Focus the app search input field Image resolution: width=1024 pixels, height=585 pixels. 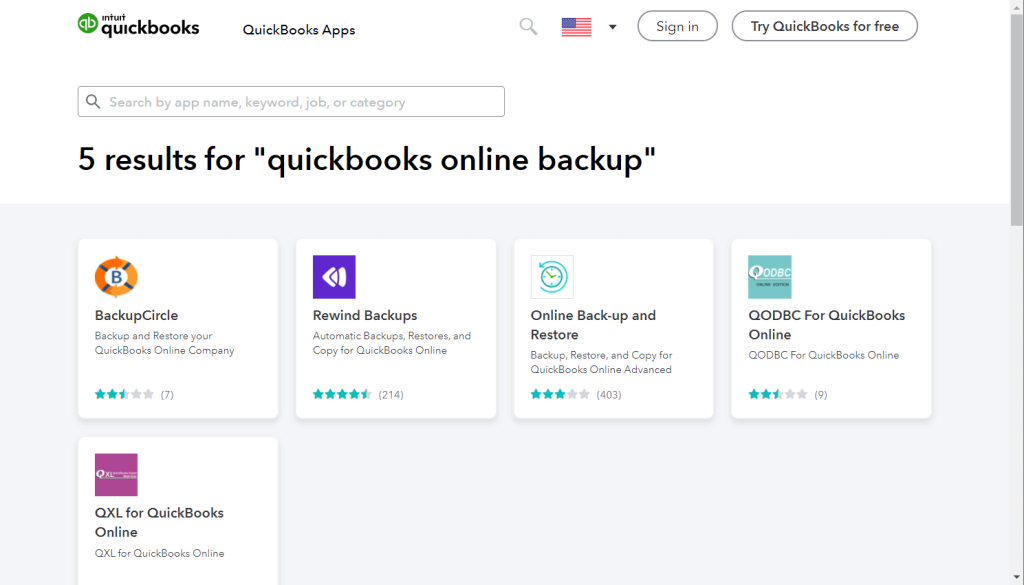coord(291,102)
